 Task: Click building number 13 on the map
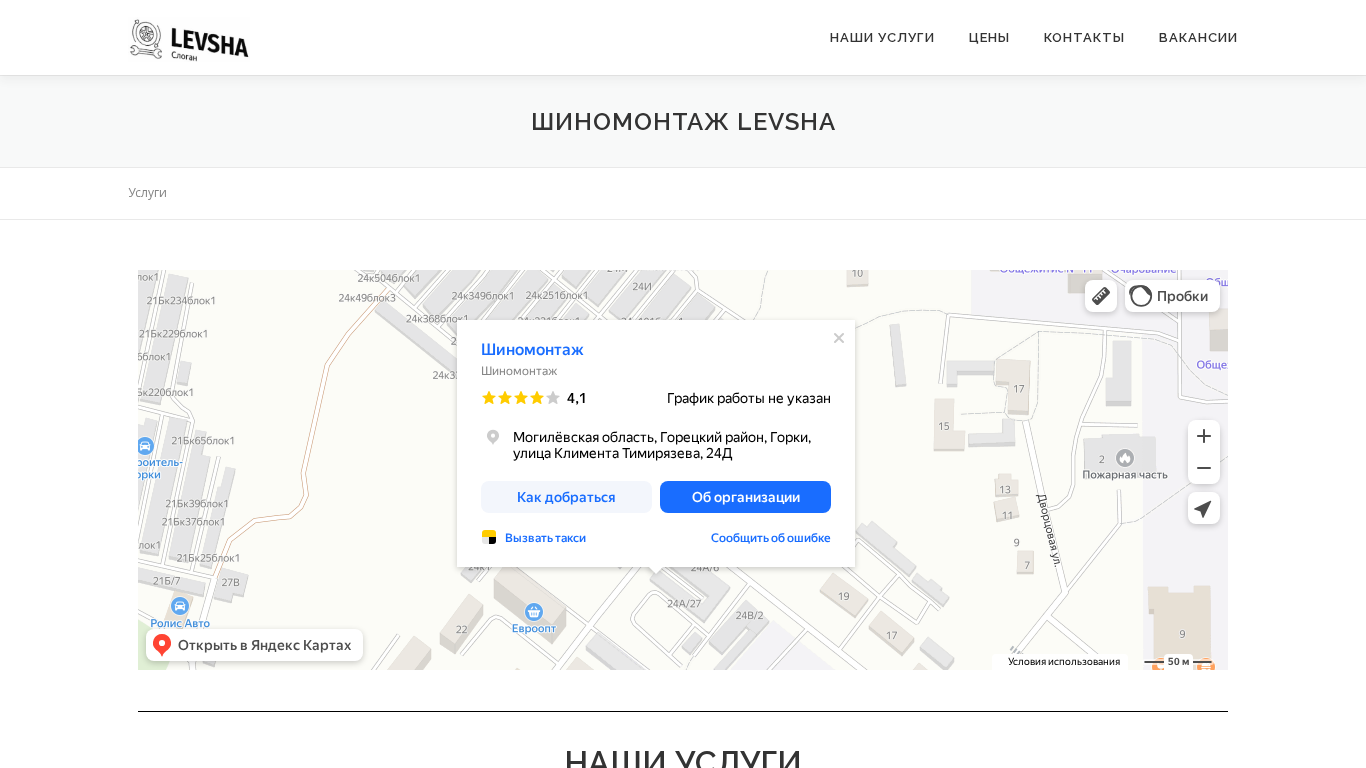click(1005, 490)
